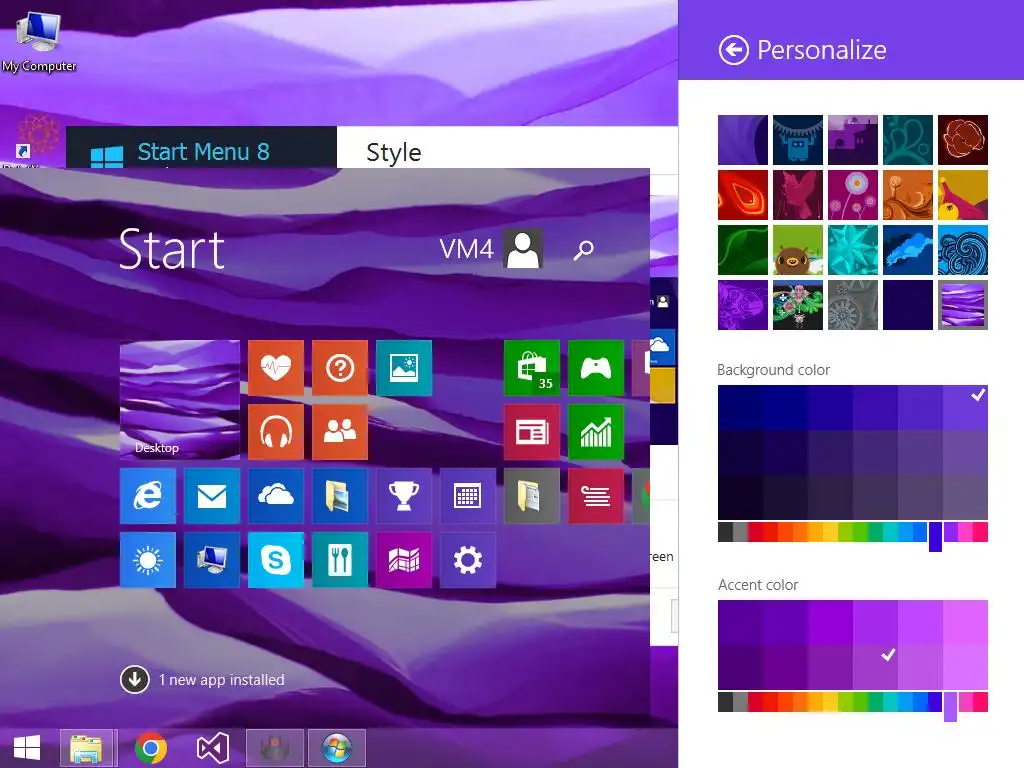The height and width of the screenshot is (768, 1024).
Task: Choose the blue robot background pattern
Action: (x=798, y=140)
